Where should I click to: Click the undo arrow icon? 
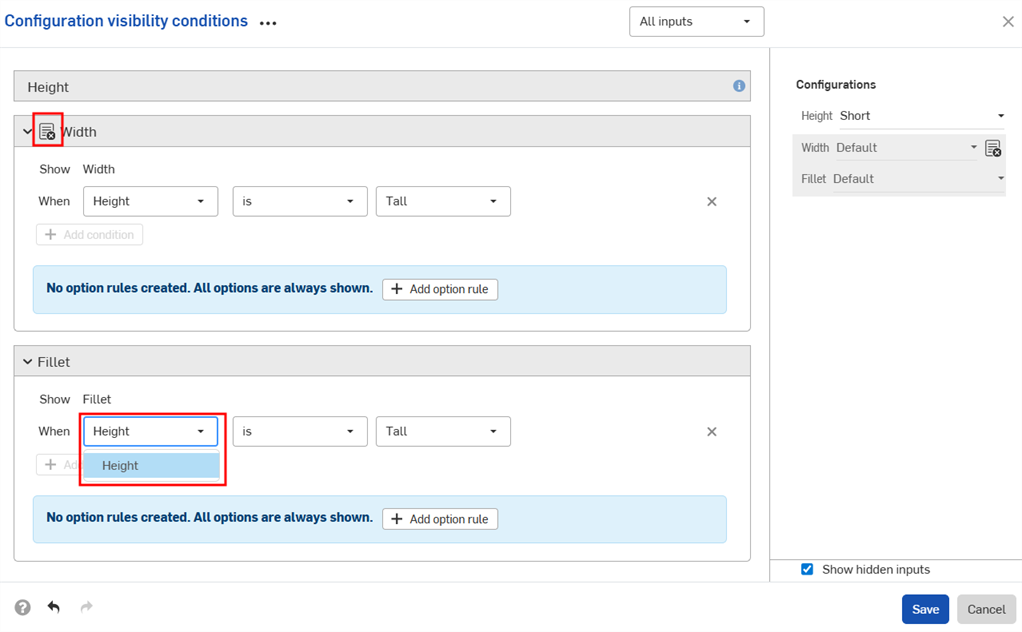coord(53,607)
